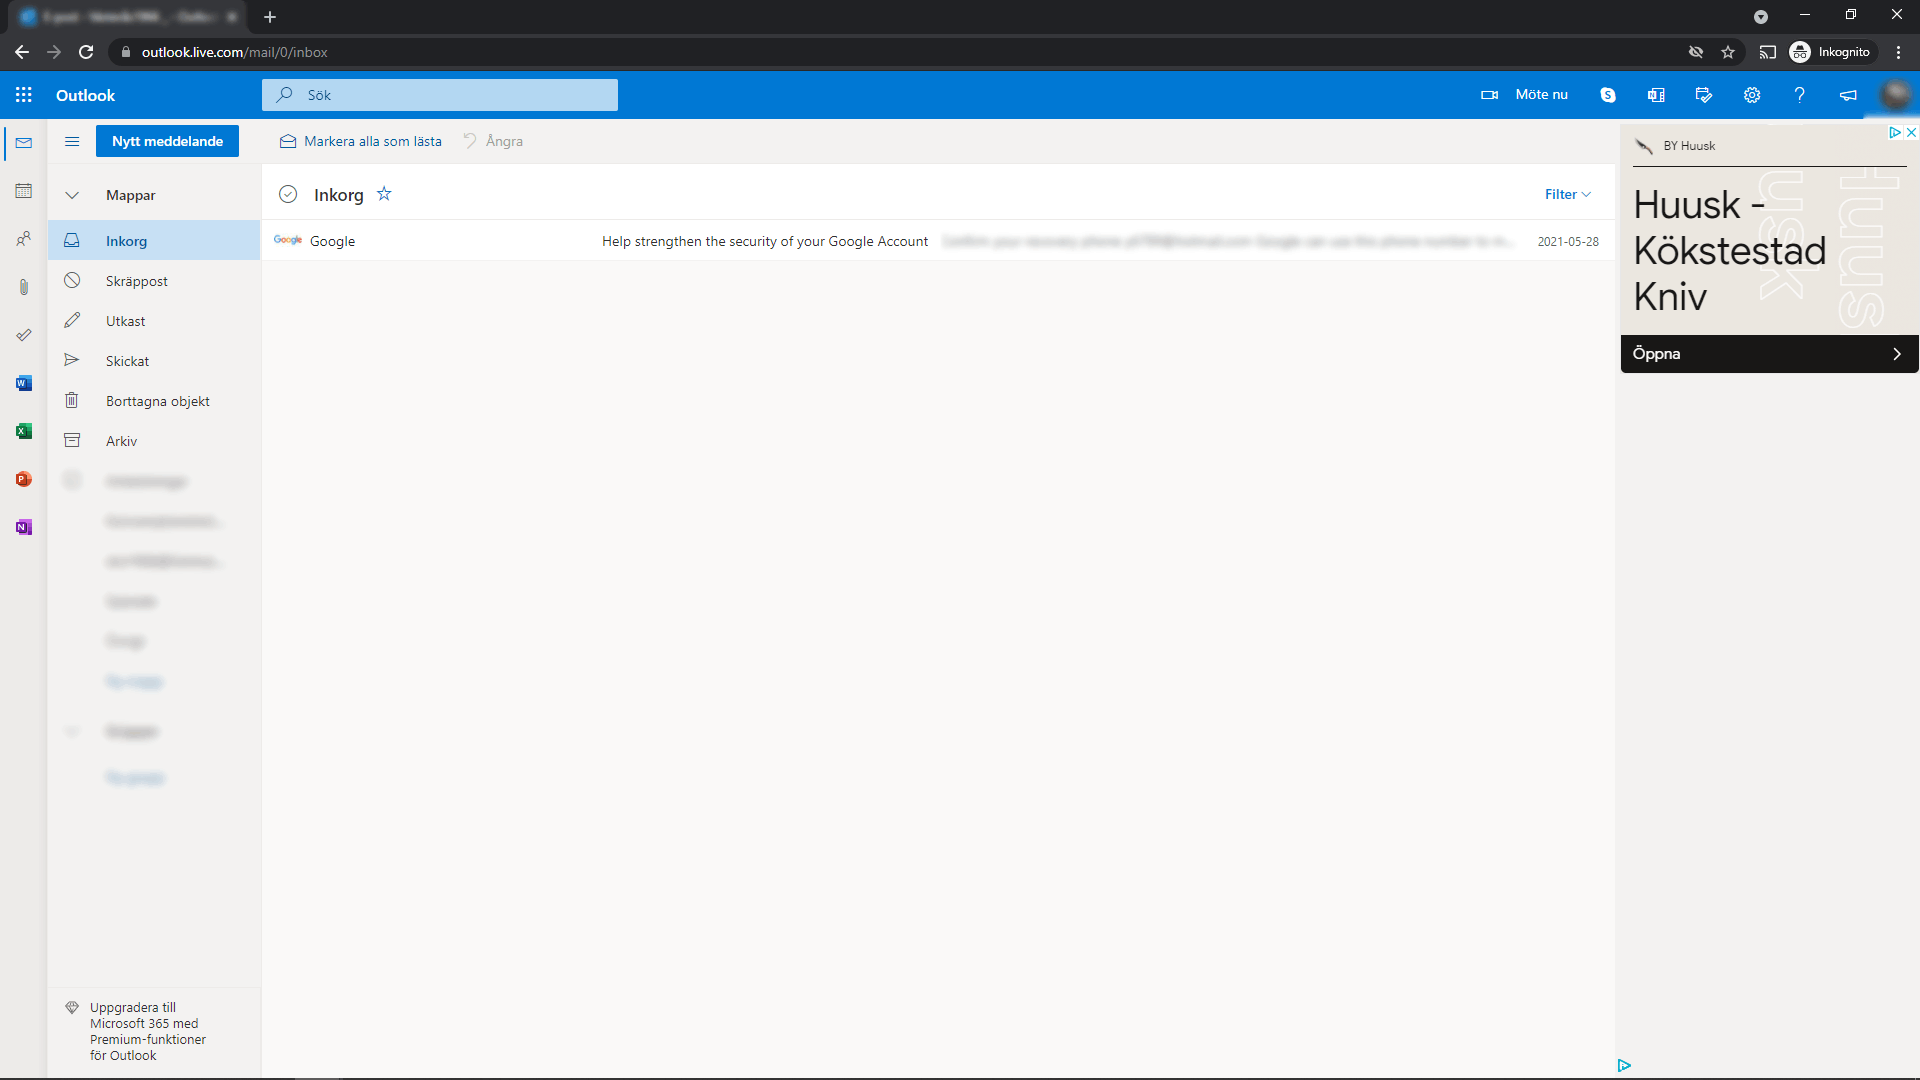Viewport: 1920px width, 1080px height.
Task: Select the Arkiv folder
Action: [154, 441]
